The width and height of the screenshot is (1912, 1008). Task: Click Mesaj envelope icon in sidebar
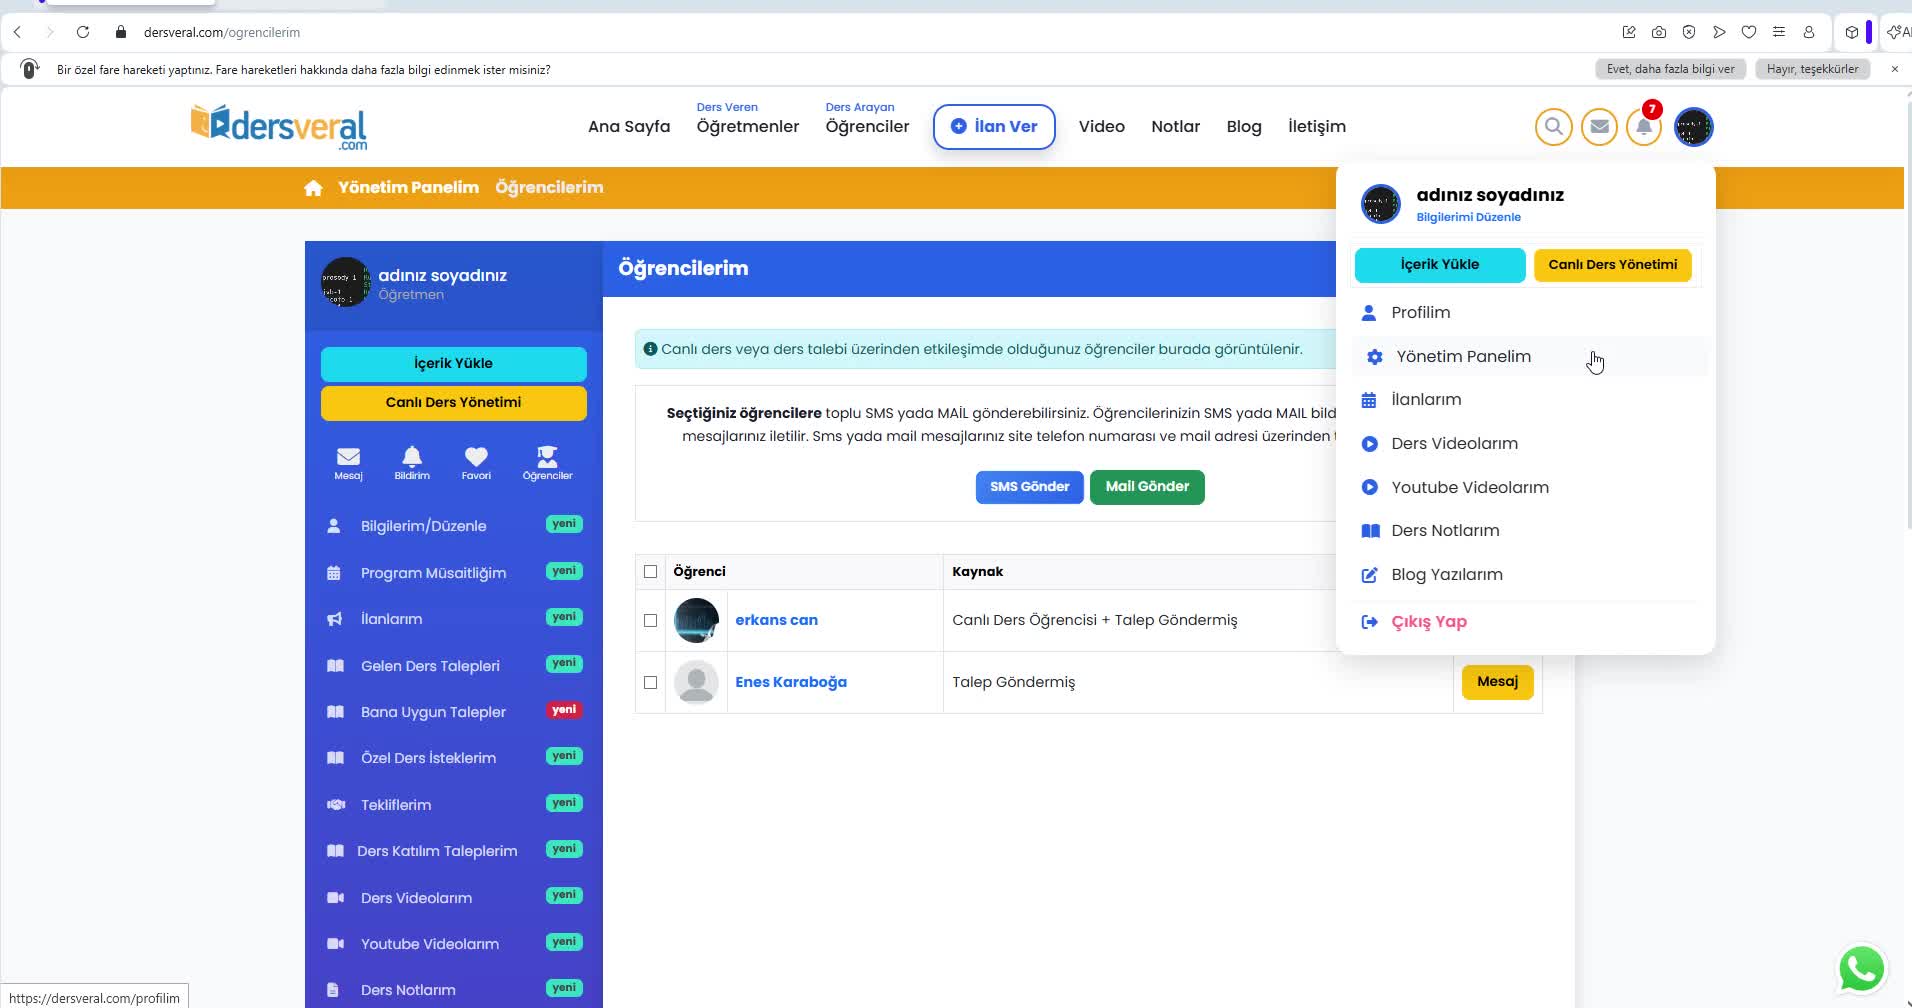point(348,462)
